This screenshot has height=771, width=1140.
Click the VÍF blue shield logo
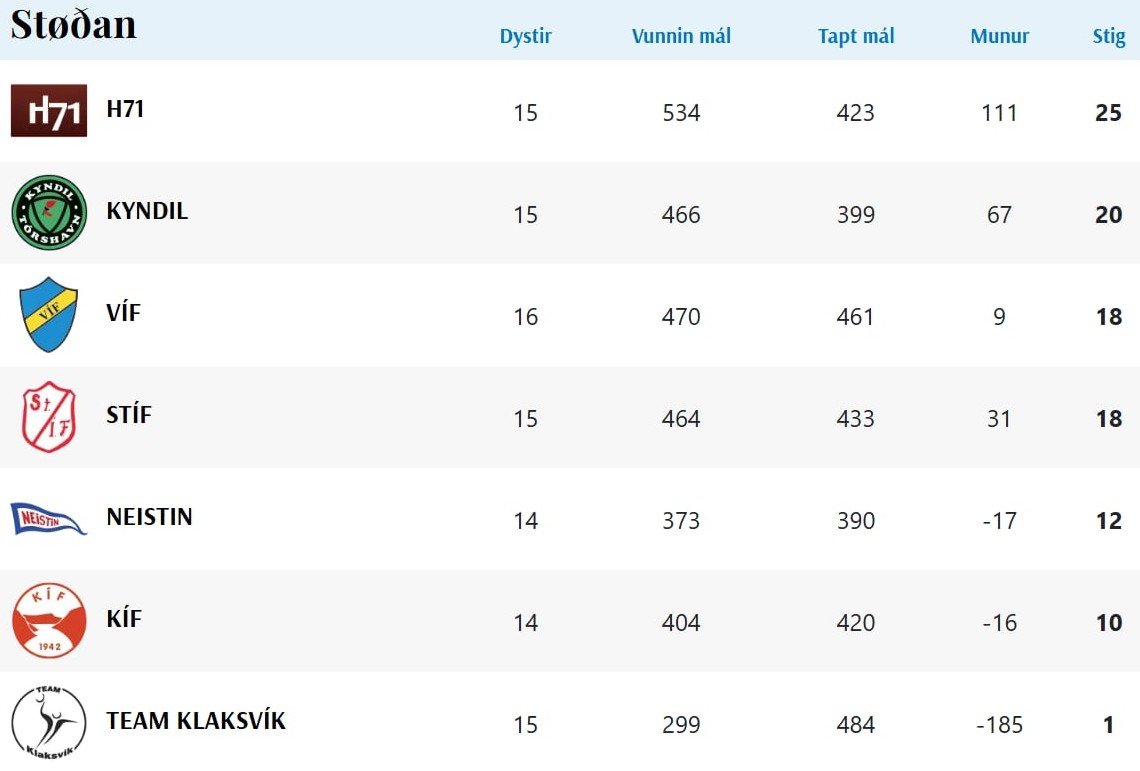[49, 314]
